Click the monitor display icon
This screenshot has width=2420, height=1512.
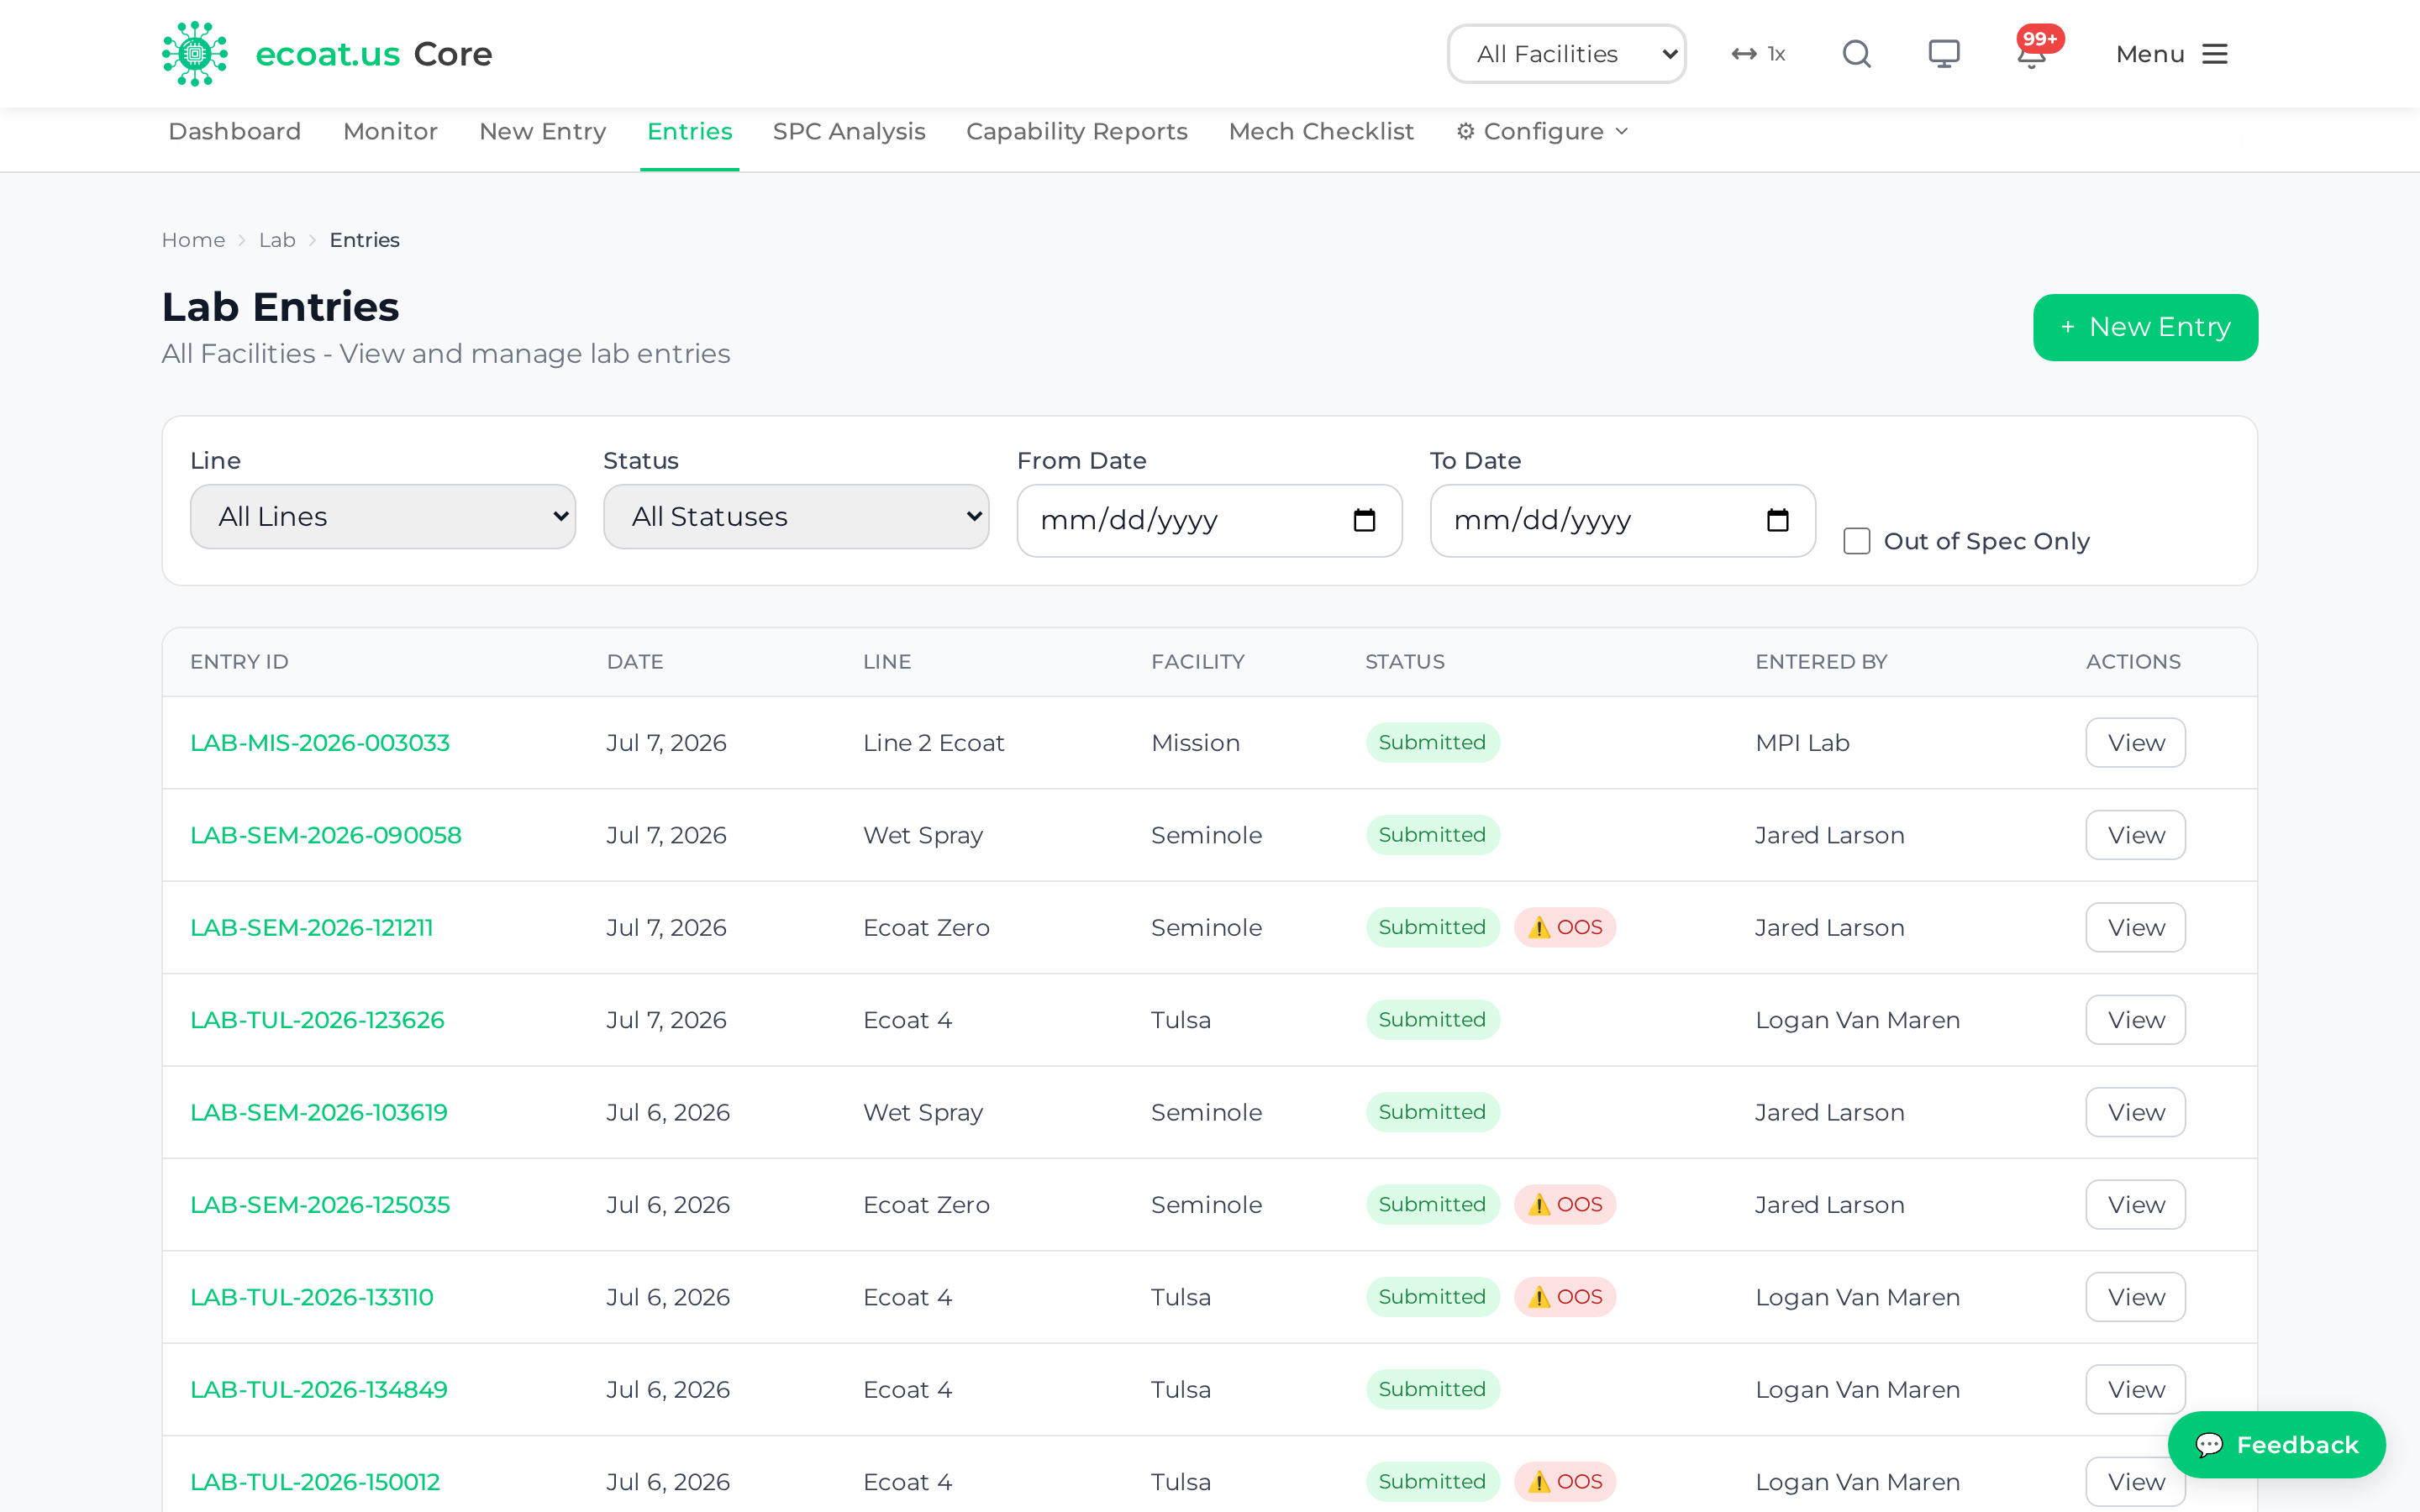(x=1944, y=54)
